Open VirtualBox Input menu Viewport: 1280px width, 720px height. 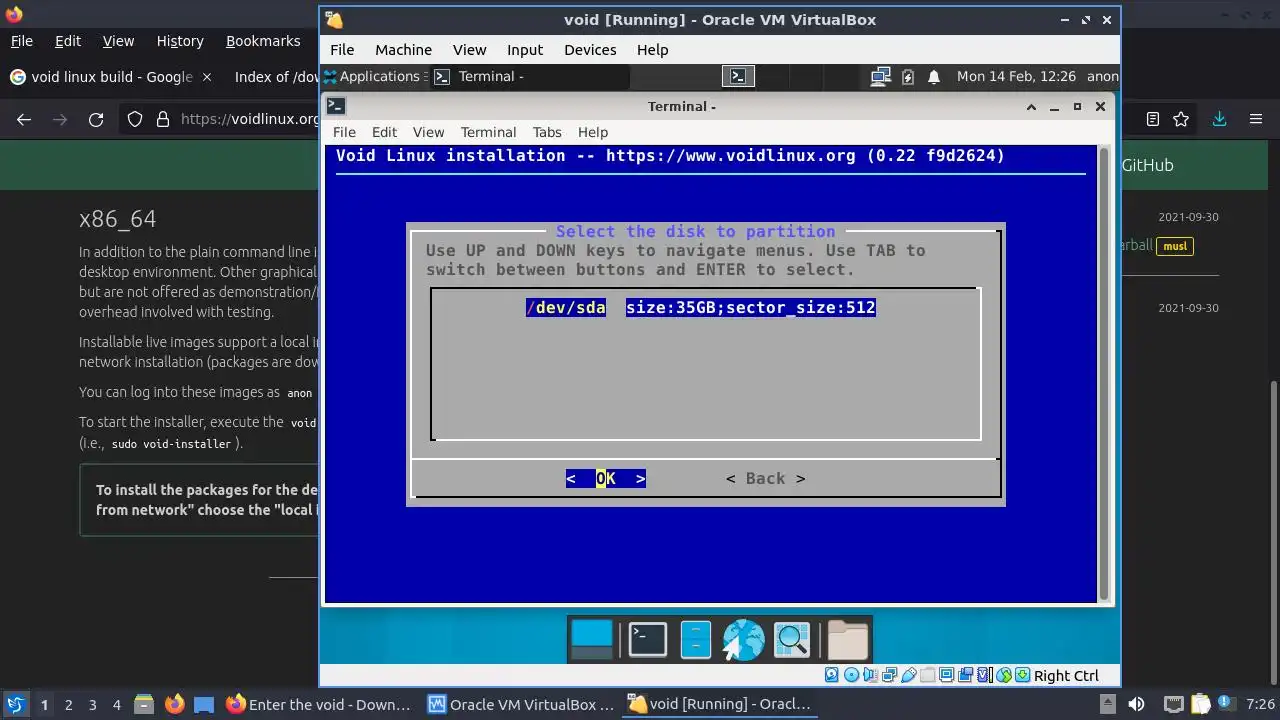(x=525, y=50)
